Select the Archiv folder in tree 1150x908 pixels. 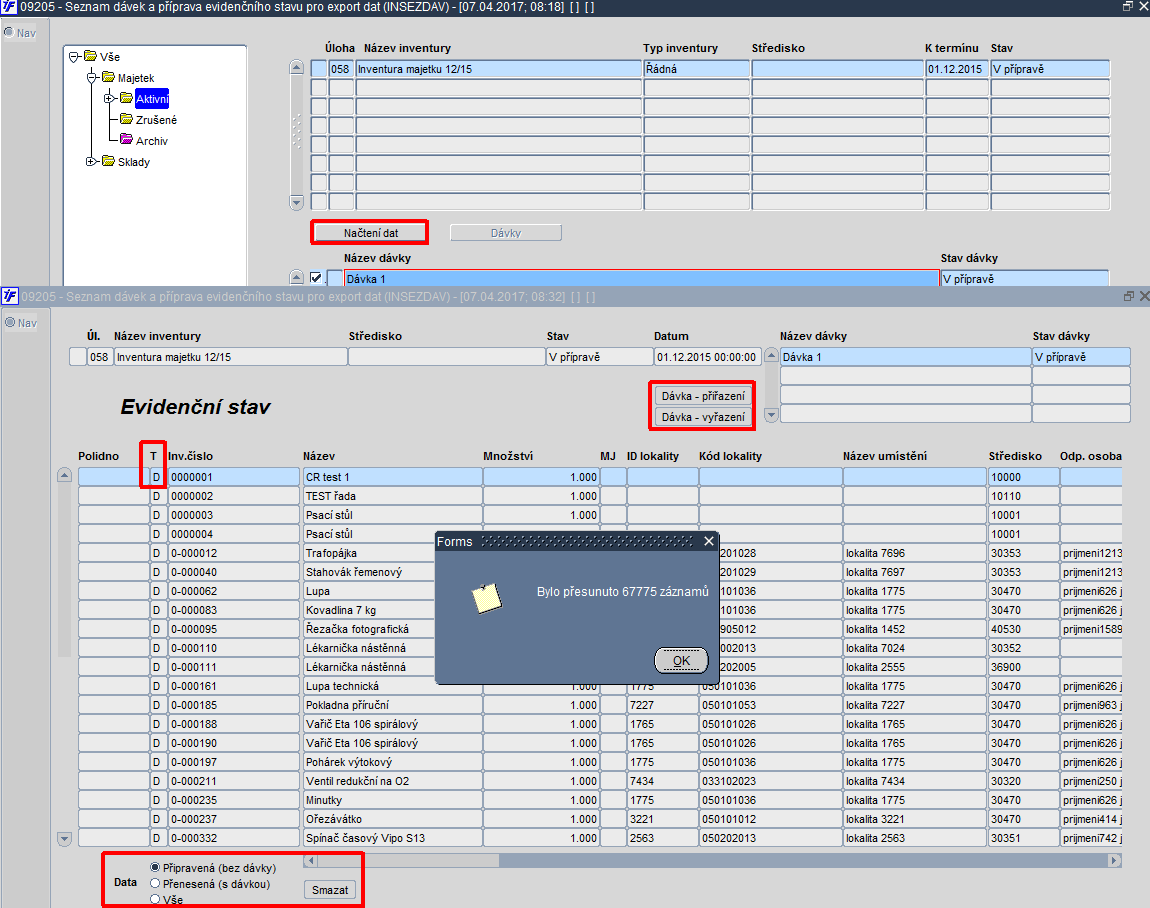pos(152,141)
